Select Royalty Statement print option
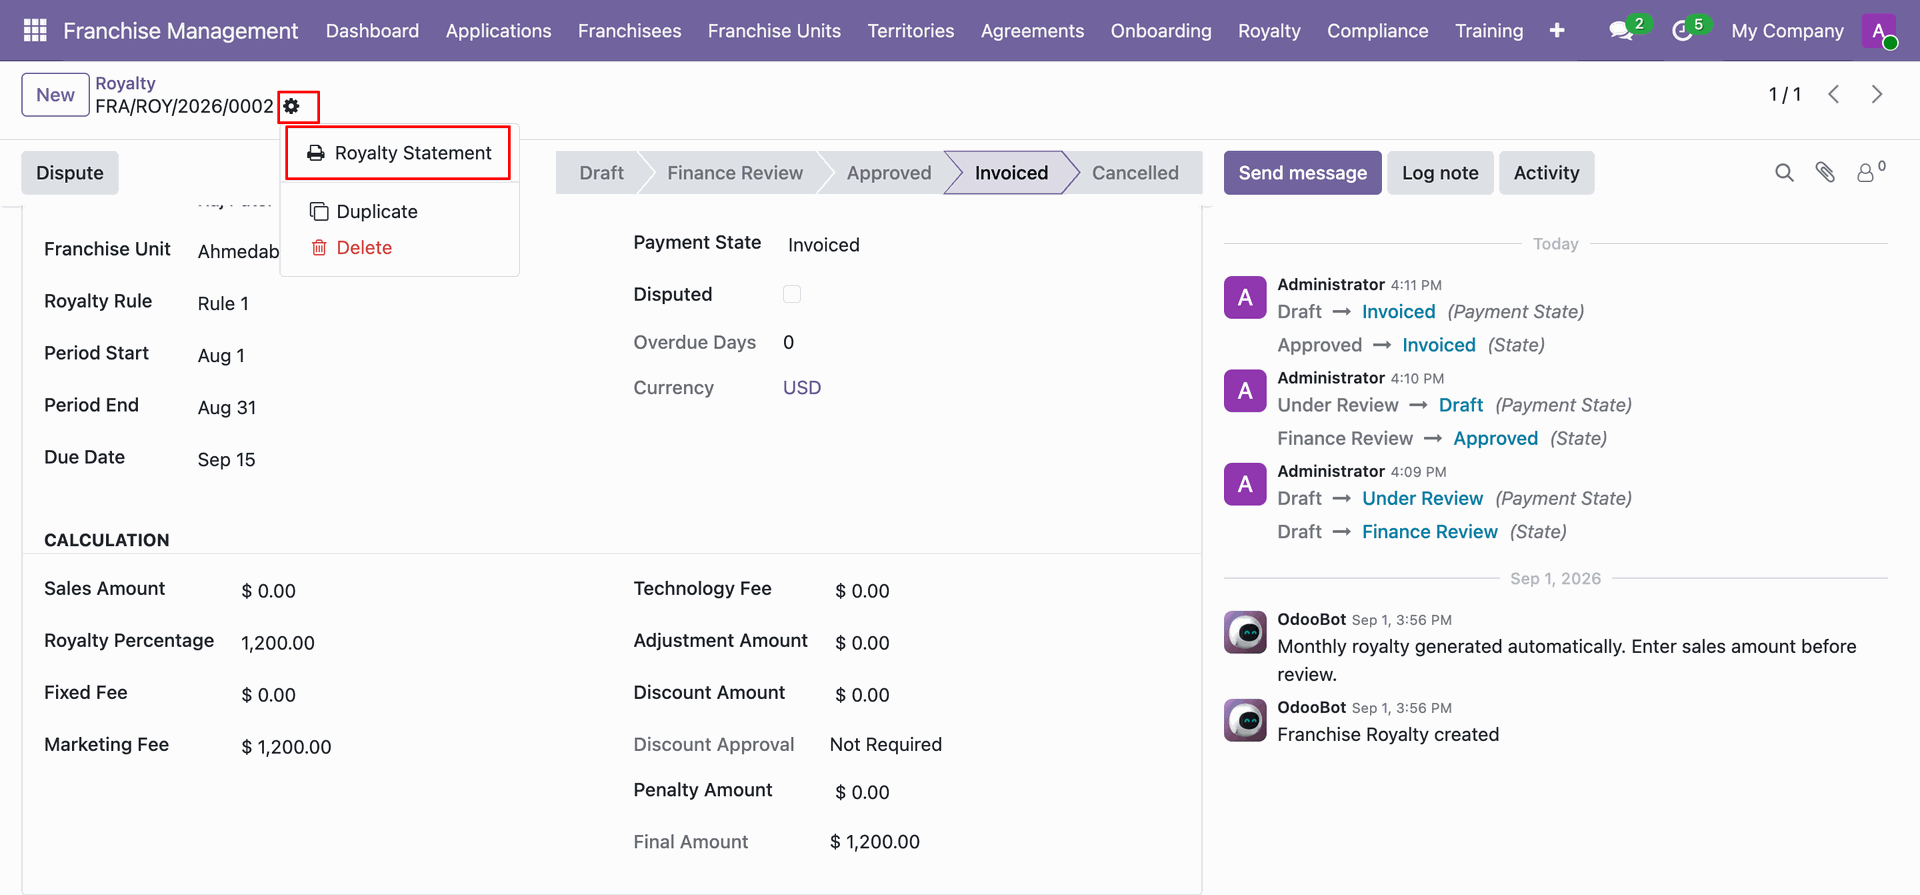The image size is (1920, 895). pos(399,153)
